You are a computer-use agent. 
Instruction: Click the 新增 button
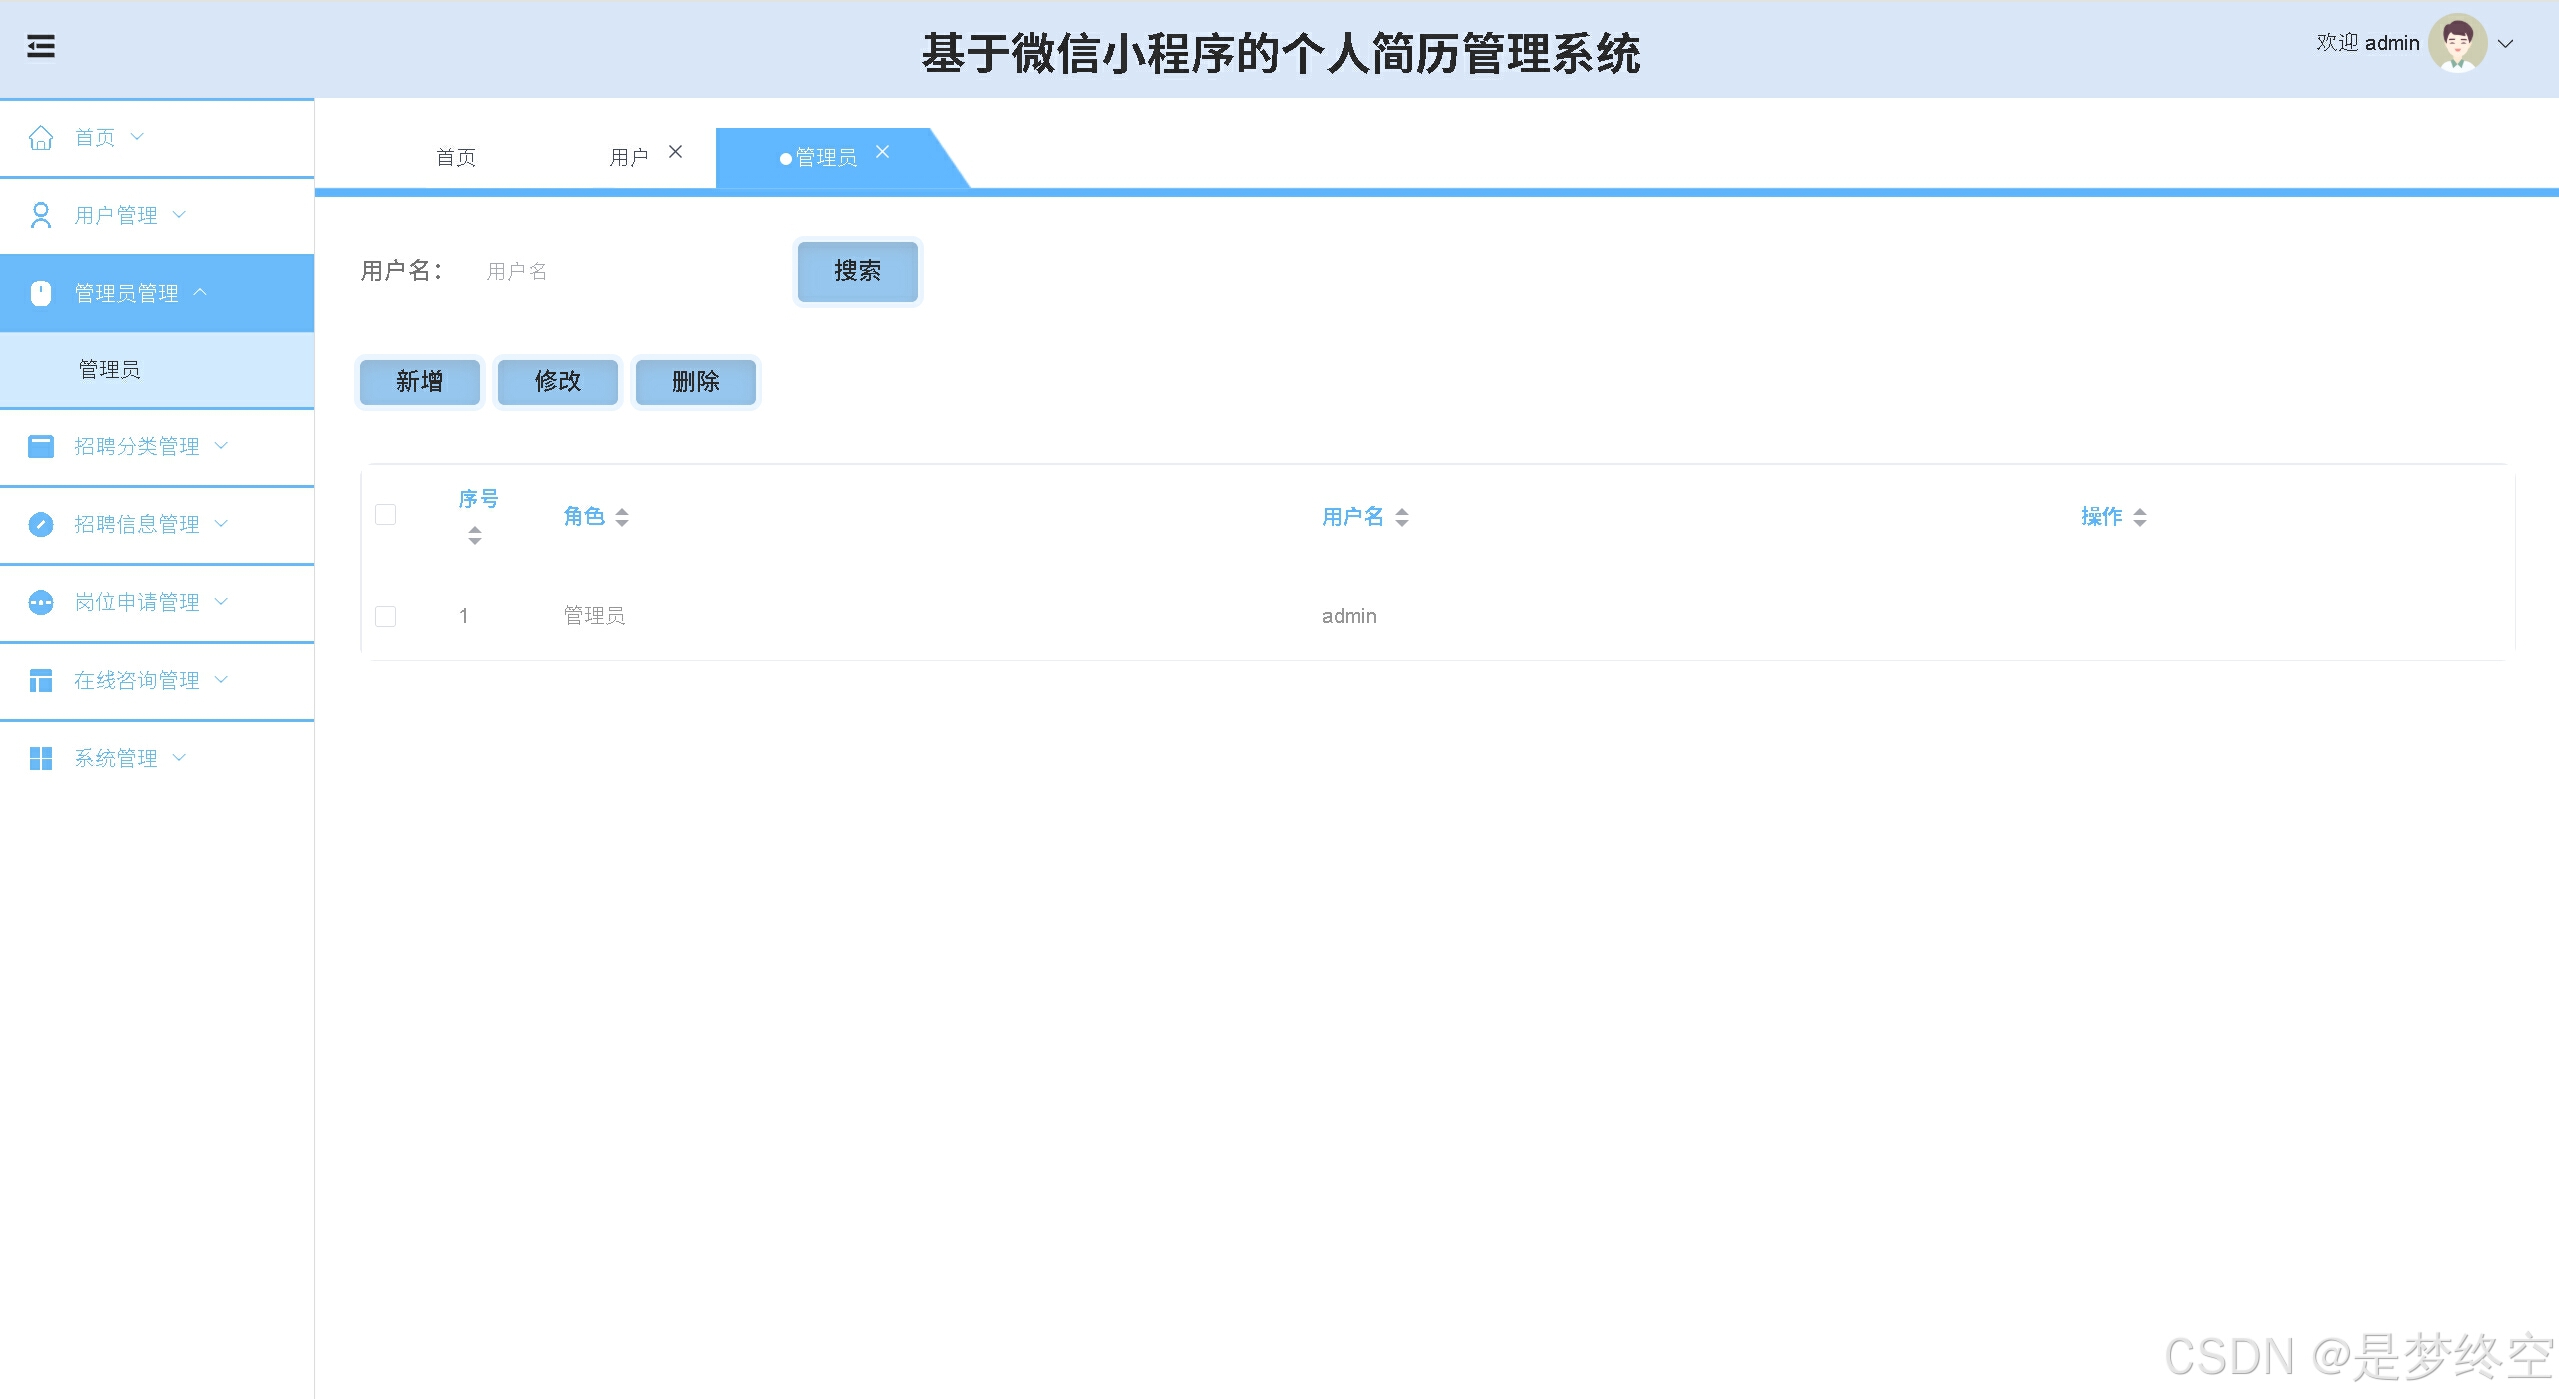point(419,381)
